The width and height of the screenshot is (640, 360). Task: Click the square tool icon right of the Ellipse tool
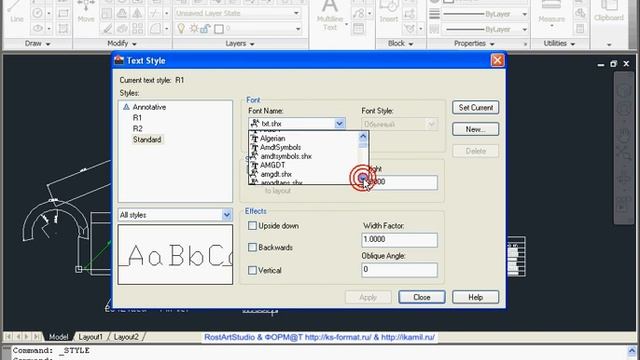[x=63, y=29]
